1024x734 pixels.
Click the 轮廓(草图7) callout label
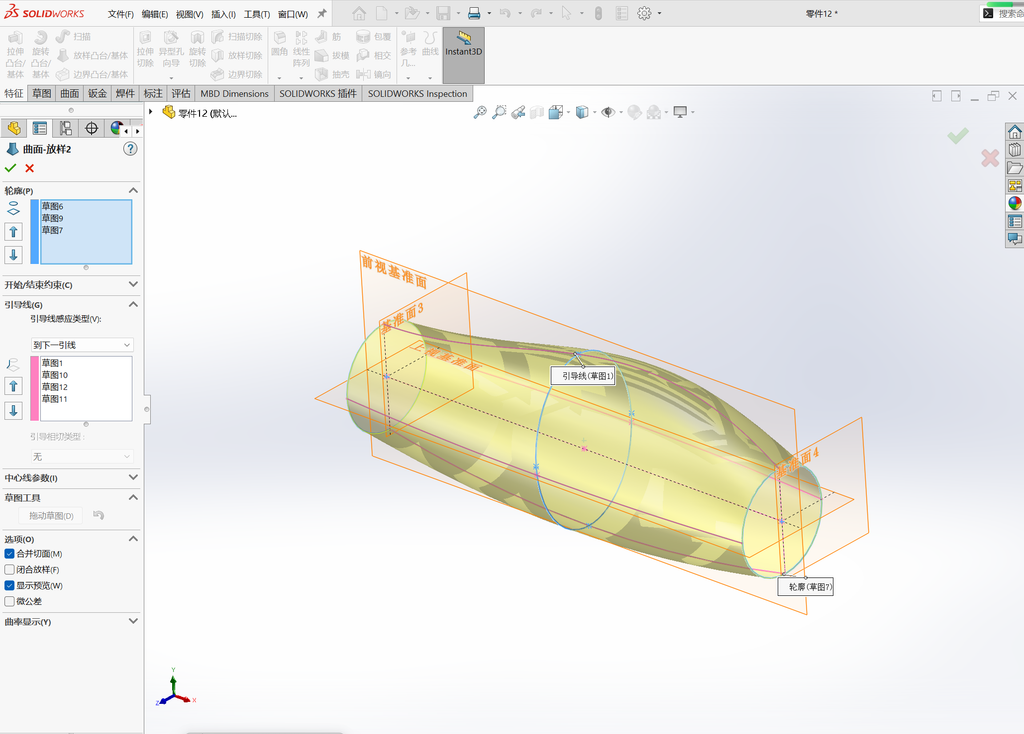(x=805, y=586)
